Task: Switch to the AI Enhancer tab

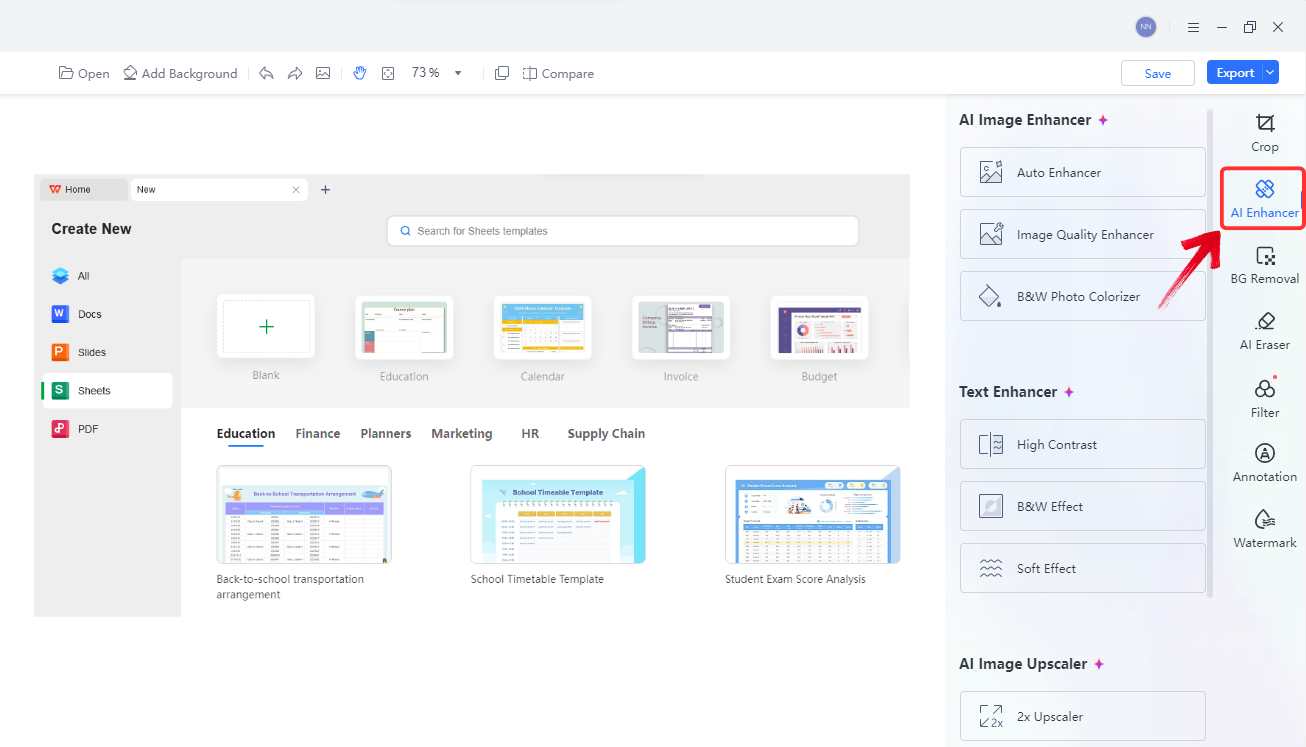Action: pos(1264,199)
